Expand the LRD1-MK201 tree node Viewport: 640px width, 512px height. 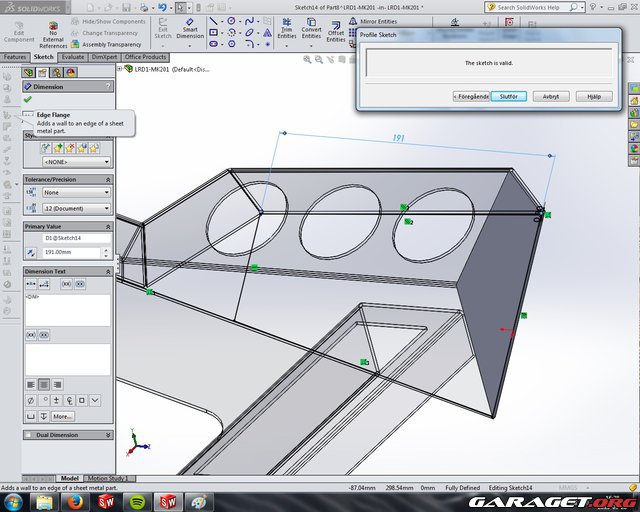120,69
